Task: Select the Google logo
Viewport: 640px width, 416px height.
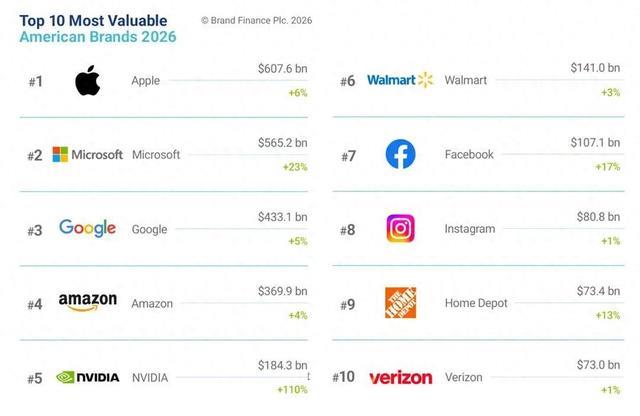Action: [x=87, y=229]
